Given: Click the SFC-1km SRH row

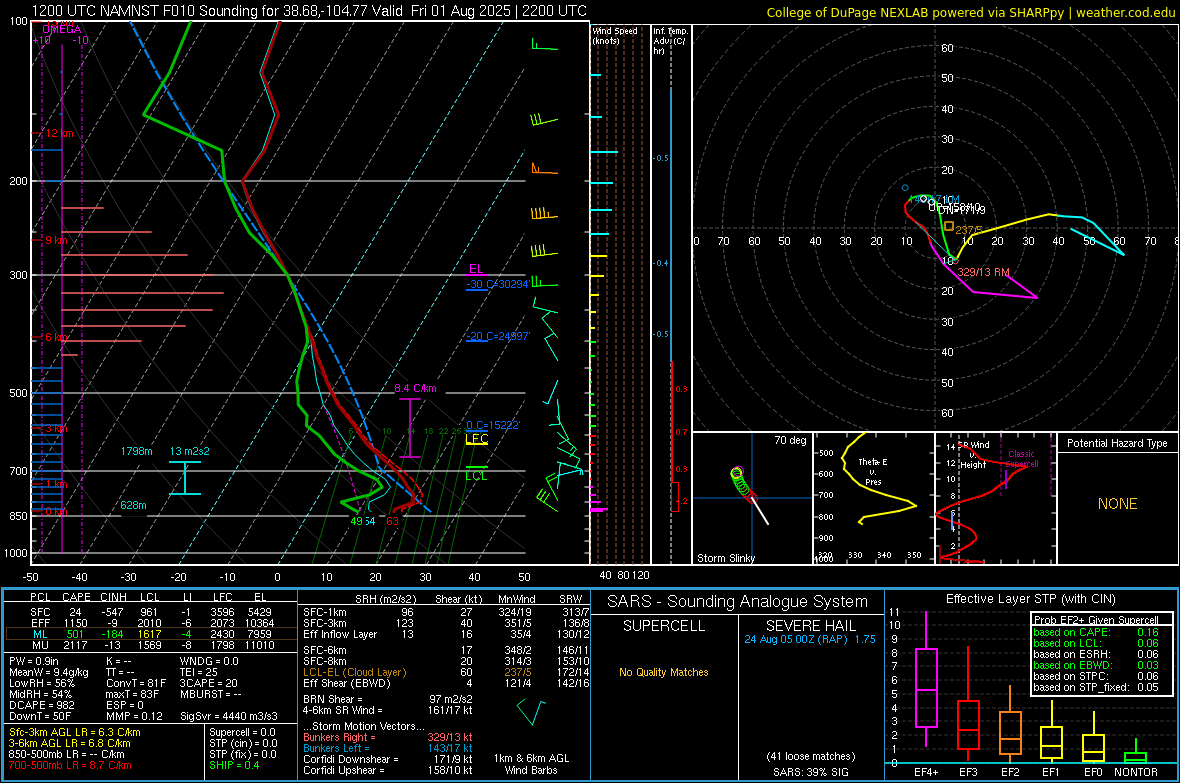Looking at the screenshot, I should (x=446, y=612).
